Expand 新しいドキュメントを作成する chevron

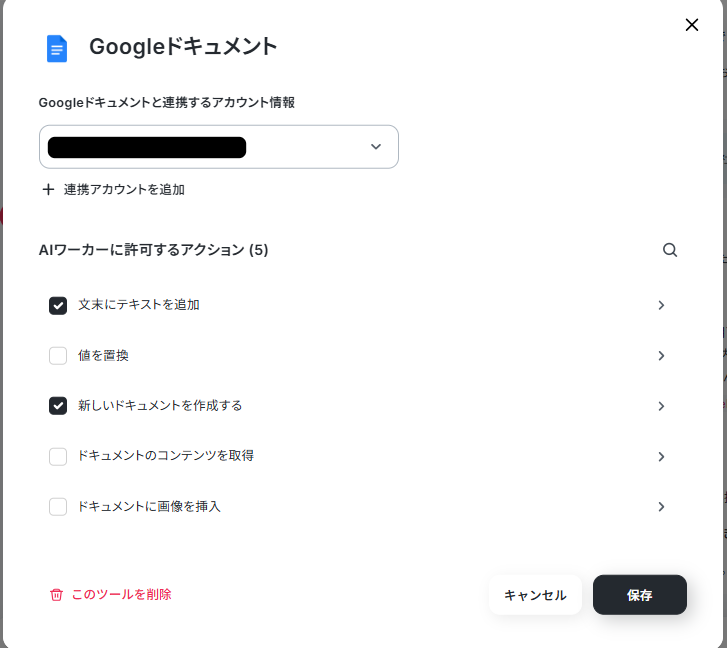click(661, 406)
